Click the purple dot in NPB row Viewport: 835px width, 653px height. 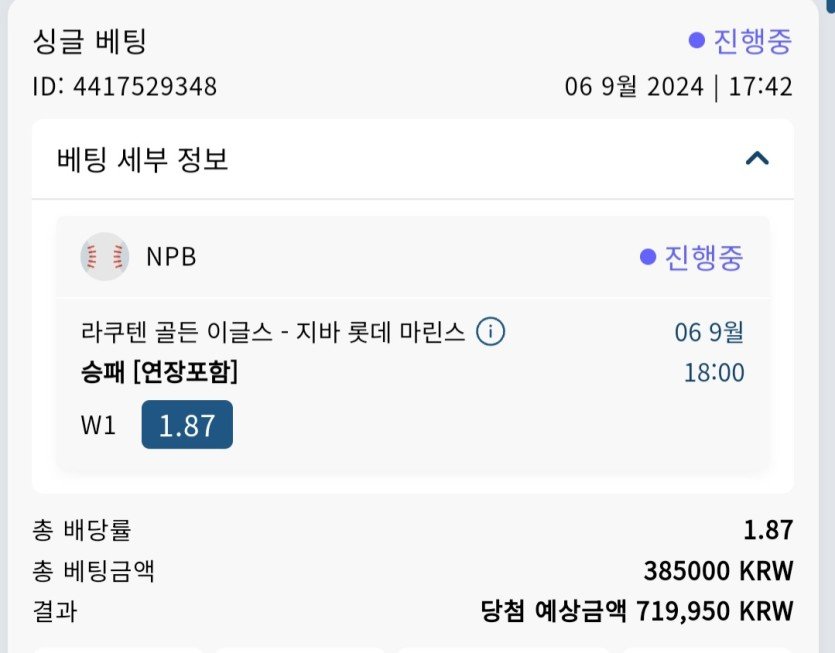point(648,257)
